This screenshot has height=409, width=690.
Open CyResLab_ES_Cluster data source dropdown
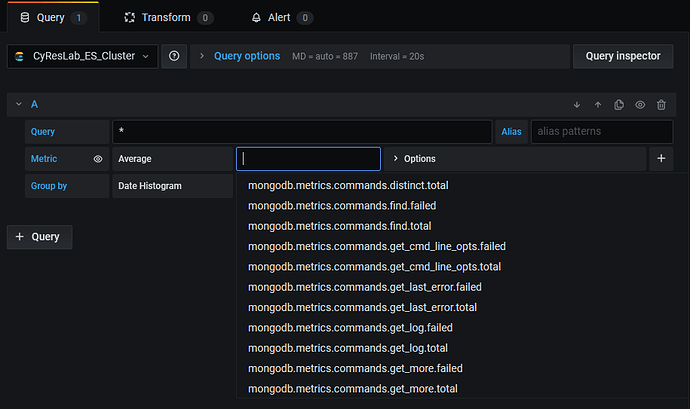tap(83, 56)
